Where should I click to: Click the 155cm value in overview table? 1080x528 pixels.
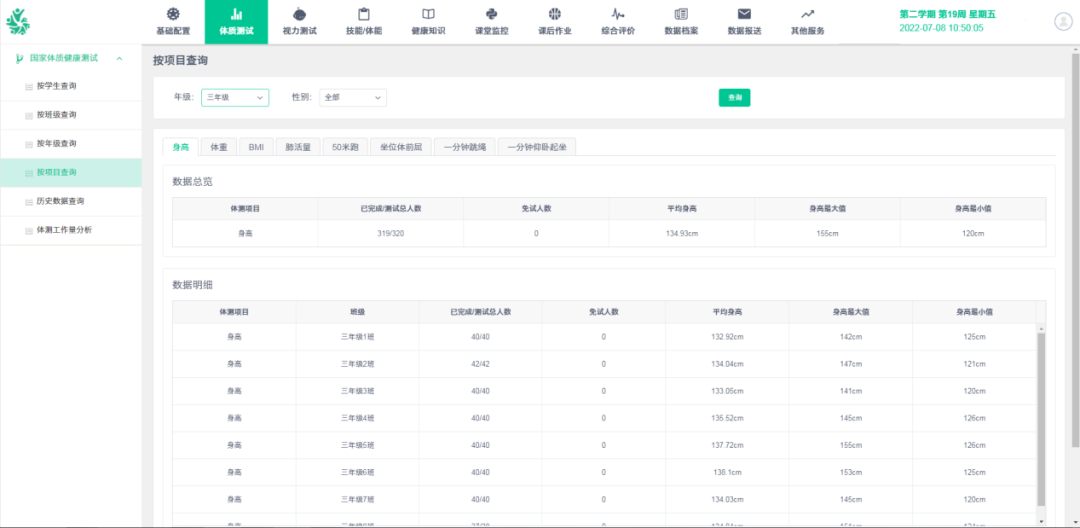tap(827, 234)
